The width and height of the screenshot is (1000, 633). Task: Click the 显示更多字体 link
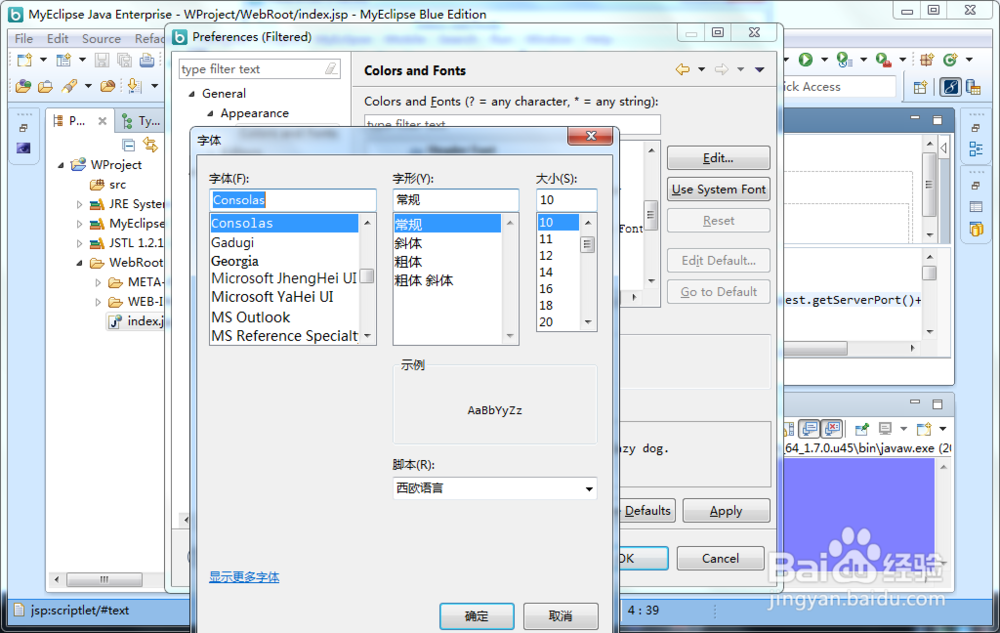[x=244, y=577]
